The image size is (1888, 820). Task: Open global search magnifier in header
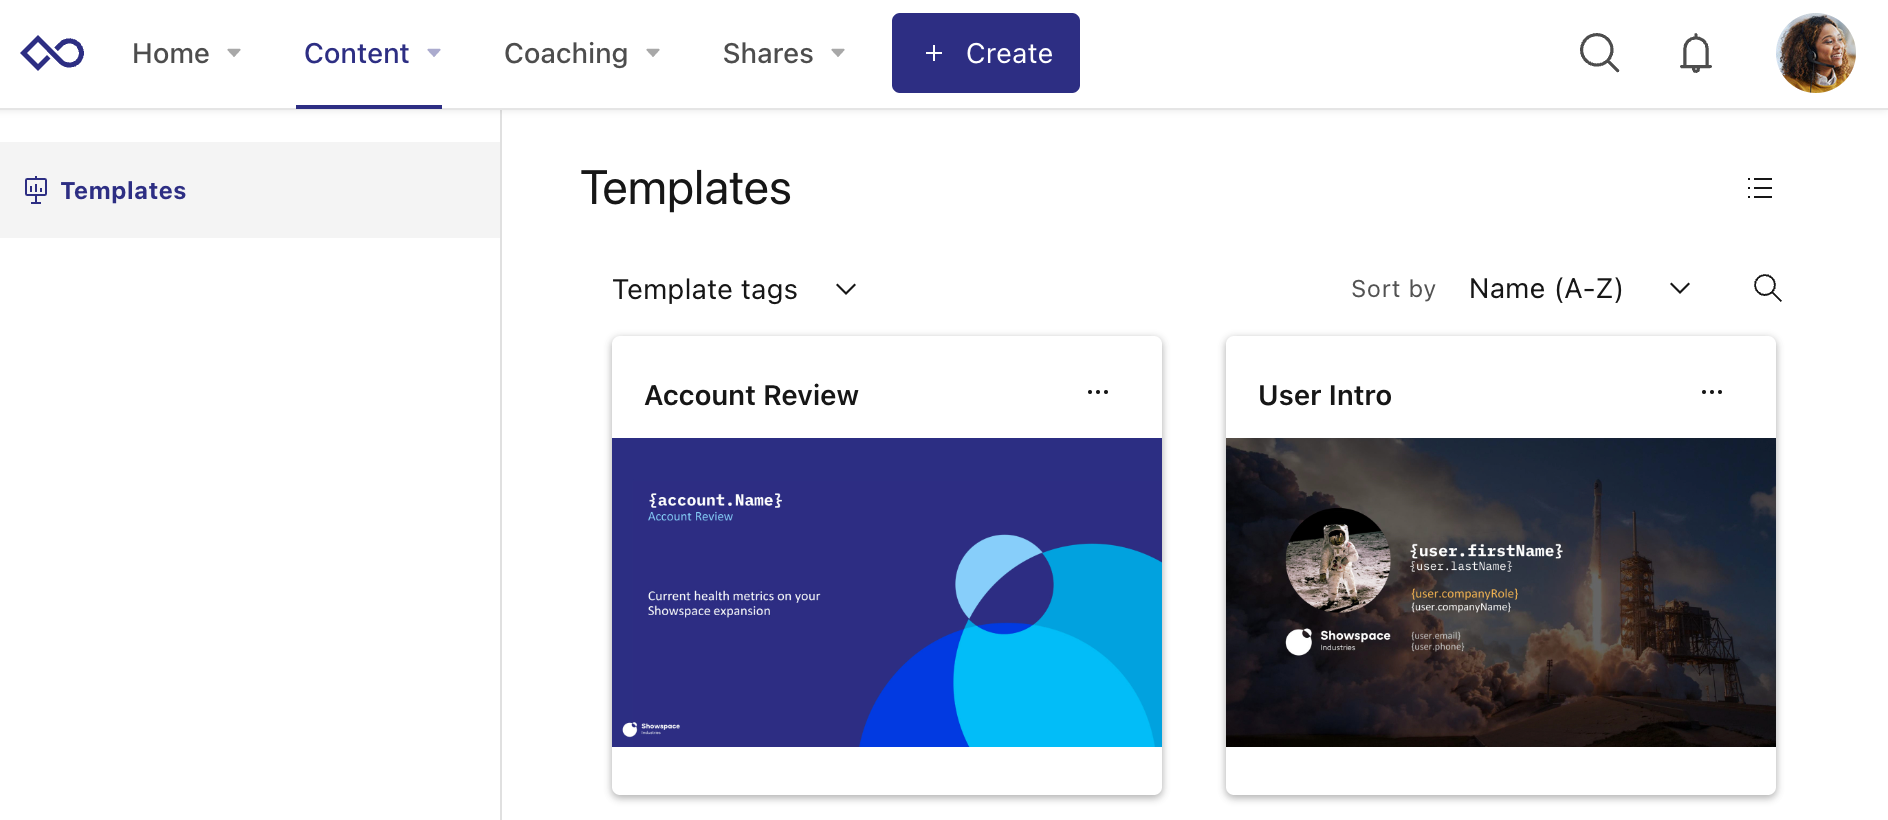click(1599, 53)
